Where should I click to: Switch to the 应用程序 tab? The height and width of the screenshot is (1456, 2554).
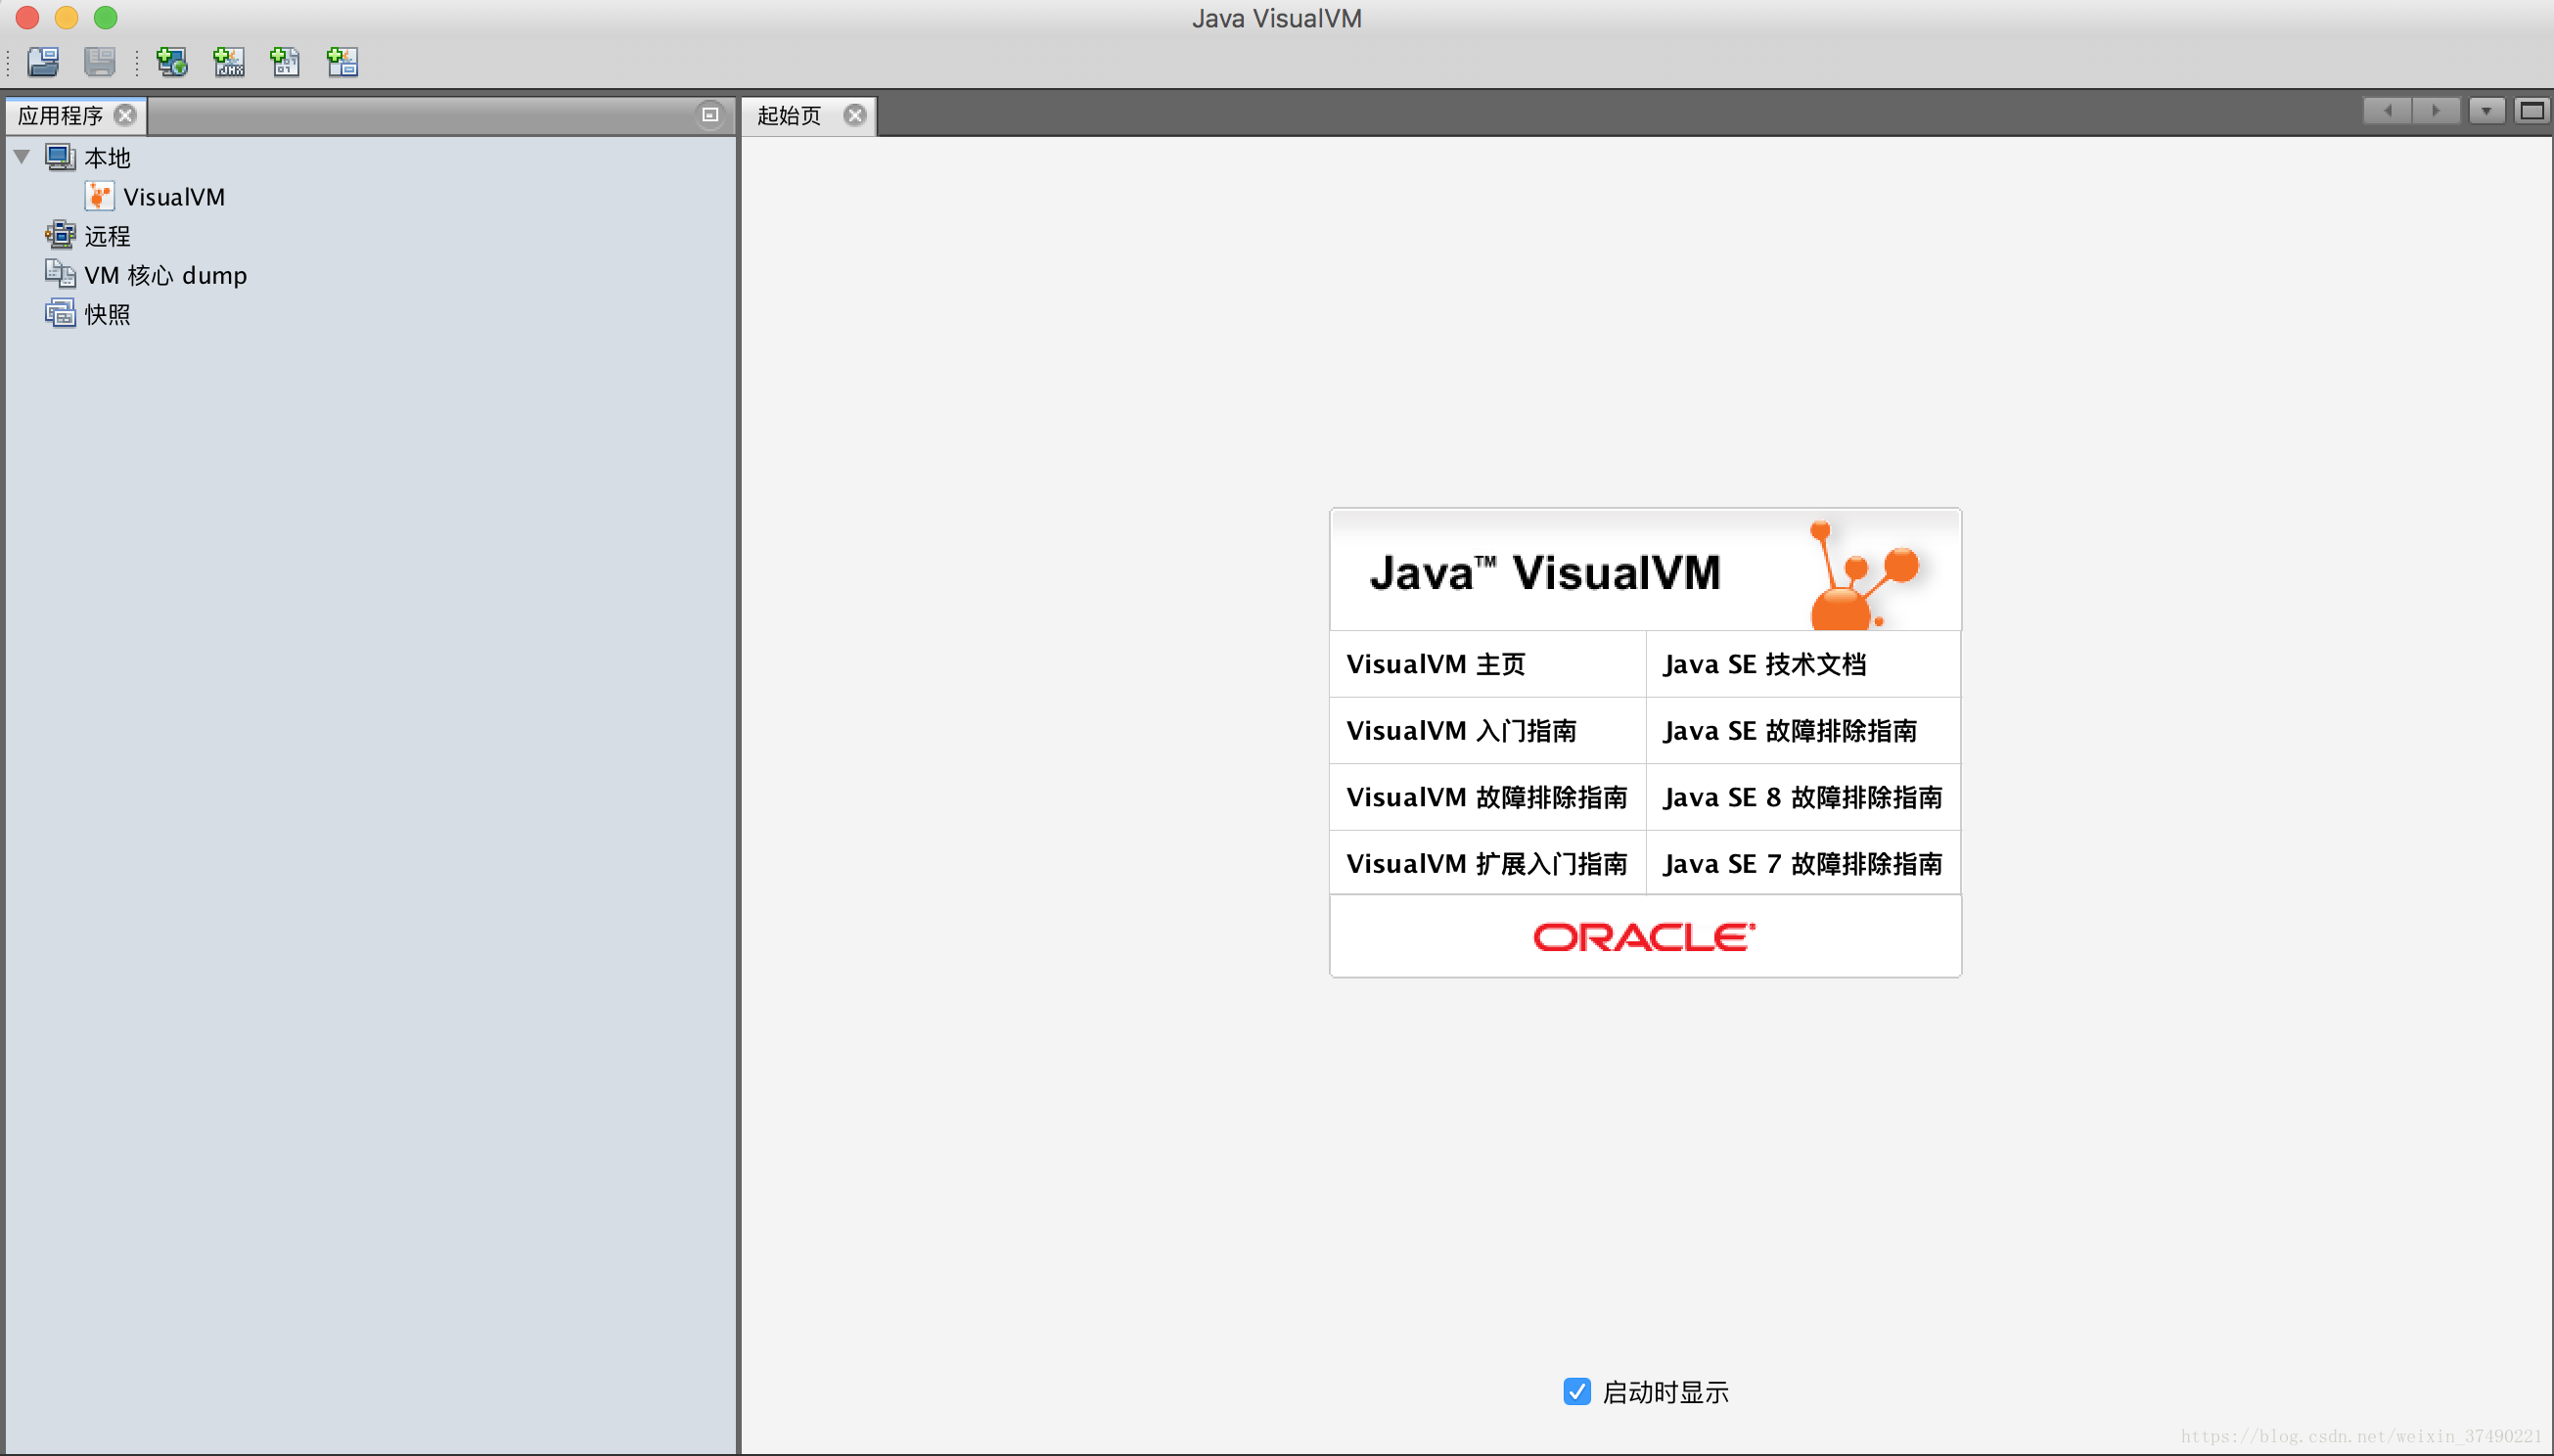[x=60, y=115]
